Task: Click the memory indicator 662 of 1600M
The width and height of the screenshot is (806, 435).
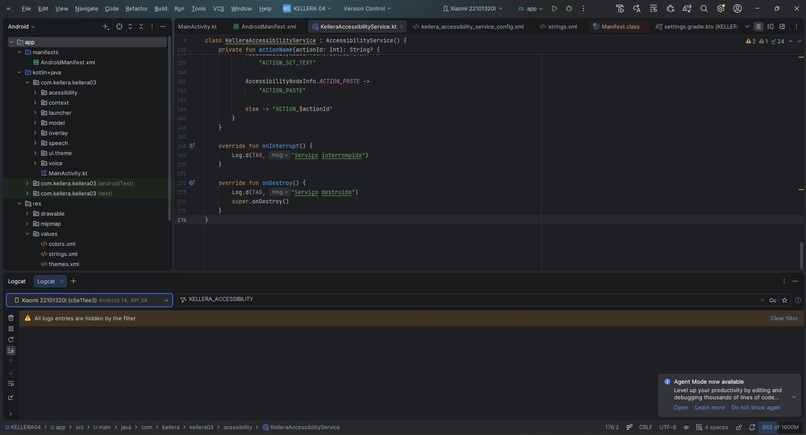Action: pyautogui.click(x=780, y=427)
